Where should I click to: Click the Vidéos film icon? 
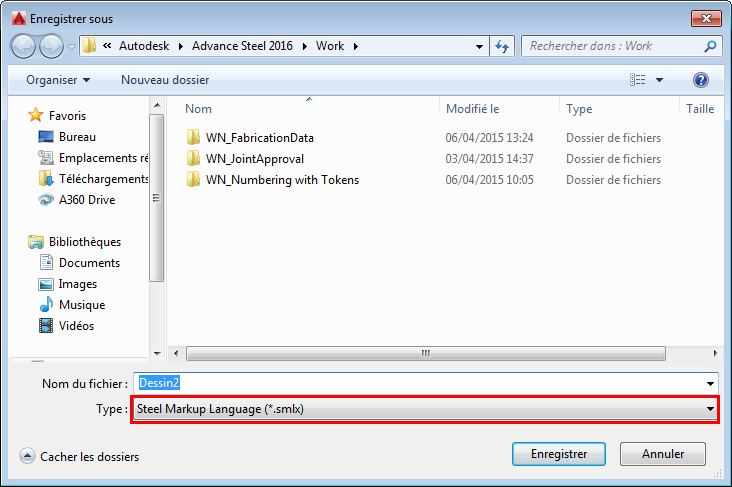tap(46, 325)
